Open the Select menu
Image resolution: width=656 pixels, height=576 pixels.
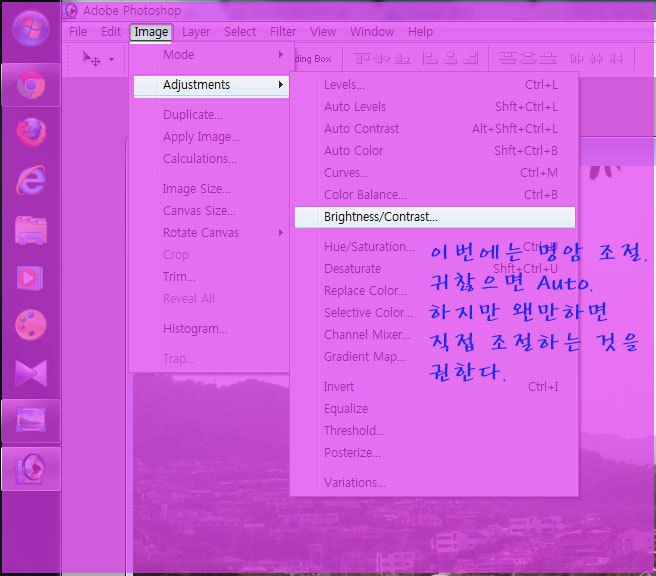[x=240, y=32]
